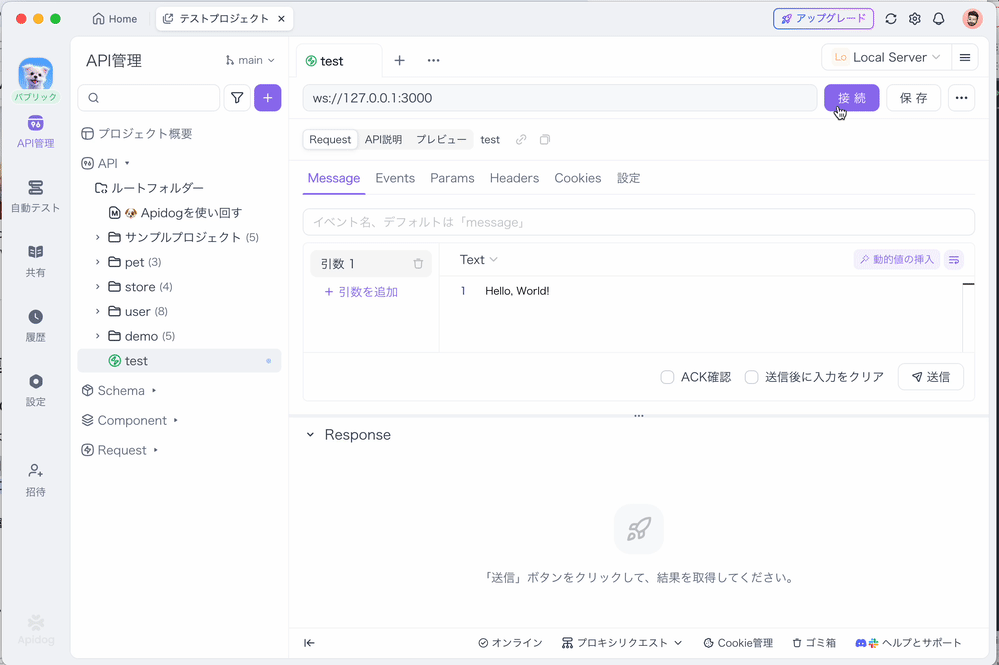Screen dimensions: 999x665
Task: Click 保存 save button
Action: click(913, 98)
